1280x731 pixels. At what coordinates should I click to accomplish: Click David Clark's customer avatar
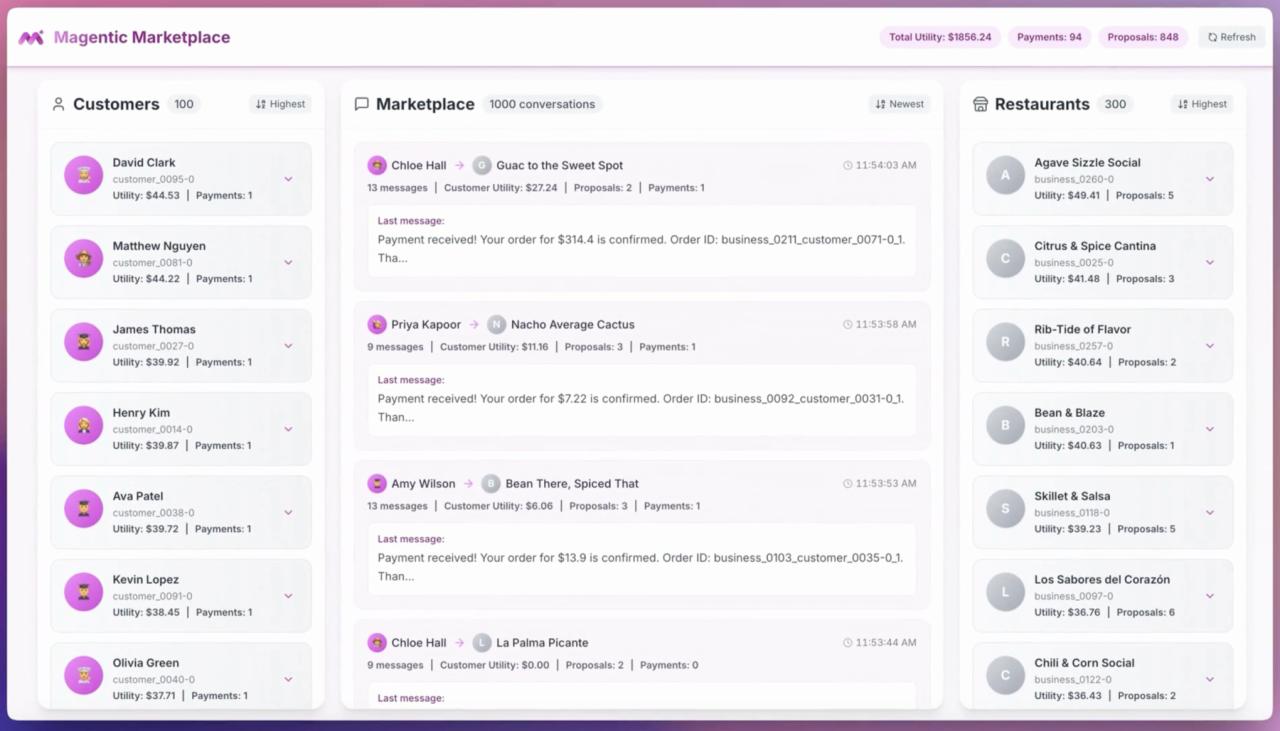(84, 175)
